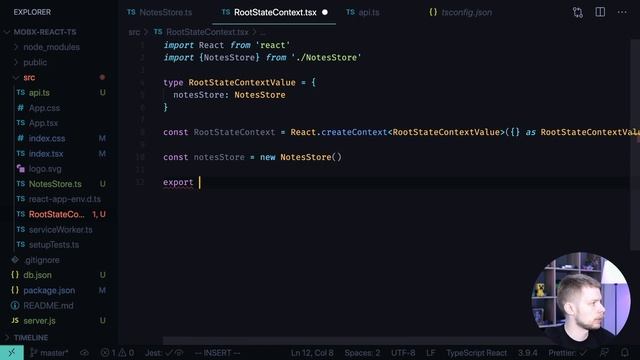The height and width of the screenshot is (360, 640).
Task: Change file encoding UTF-8
Action: click(403, 353)
